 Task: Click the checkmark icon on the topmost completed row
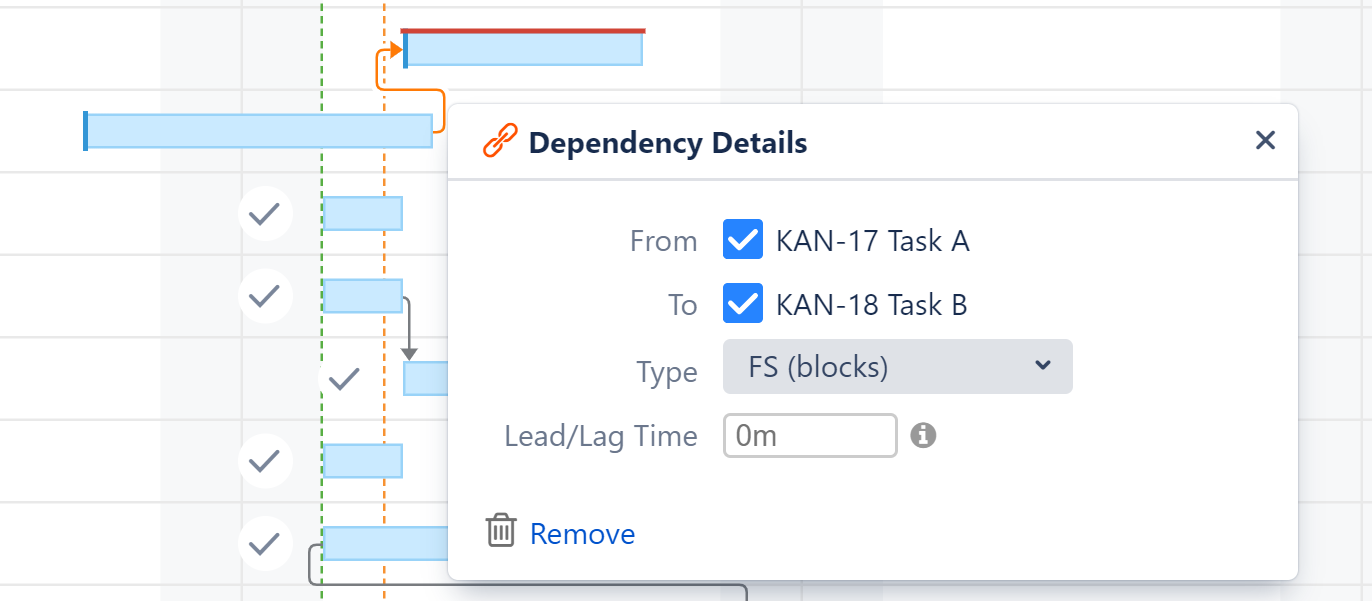265,213
